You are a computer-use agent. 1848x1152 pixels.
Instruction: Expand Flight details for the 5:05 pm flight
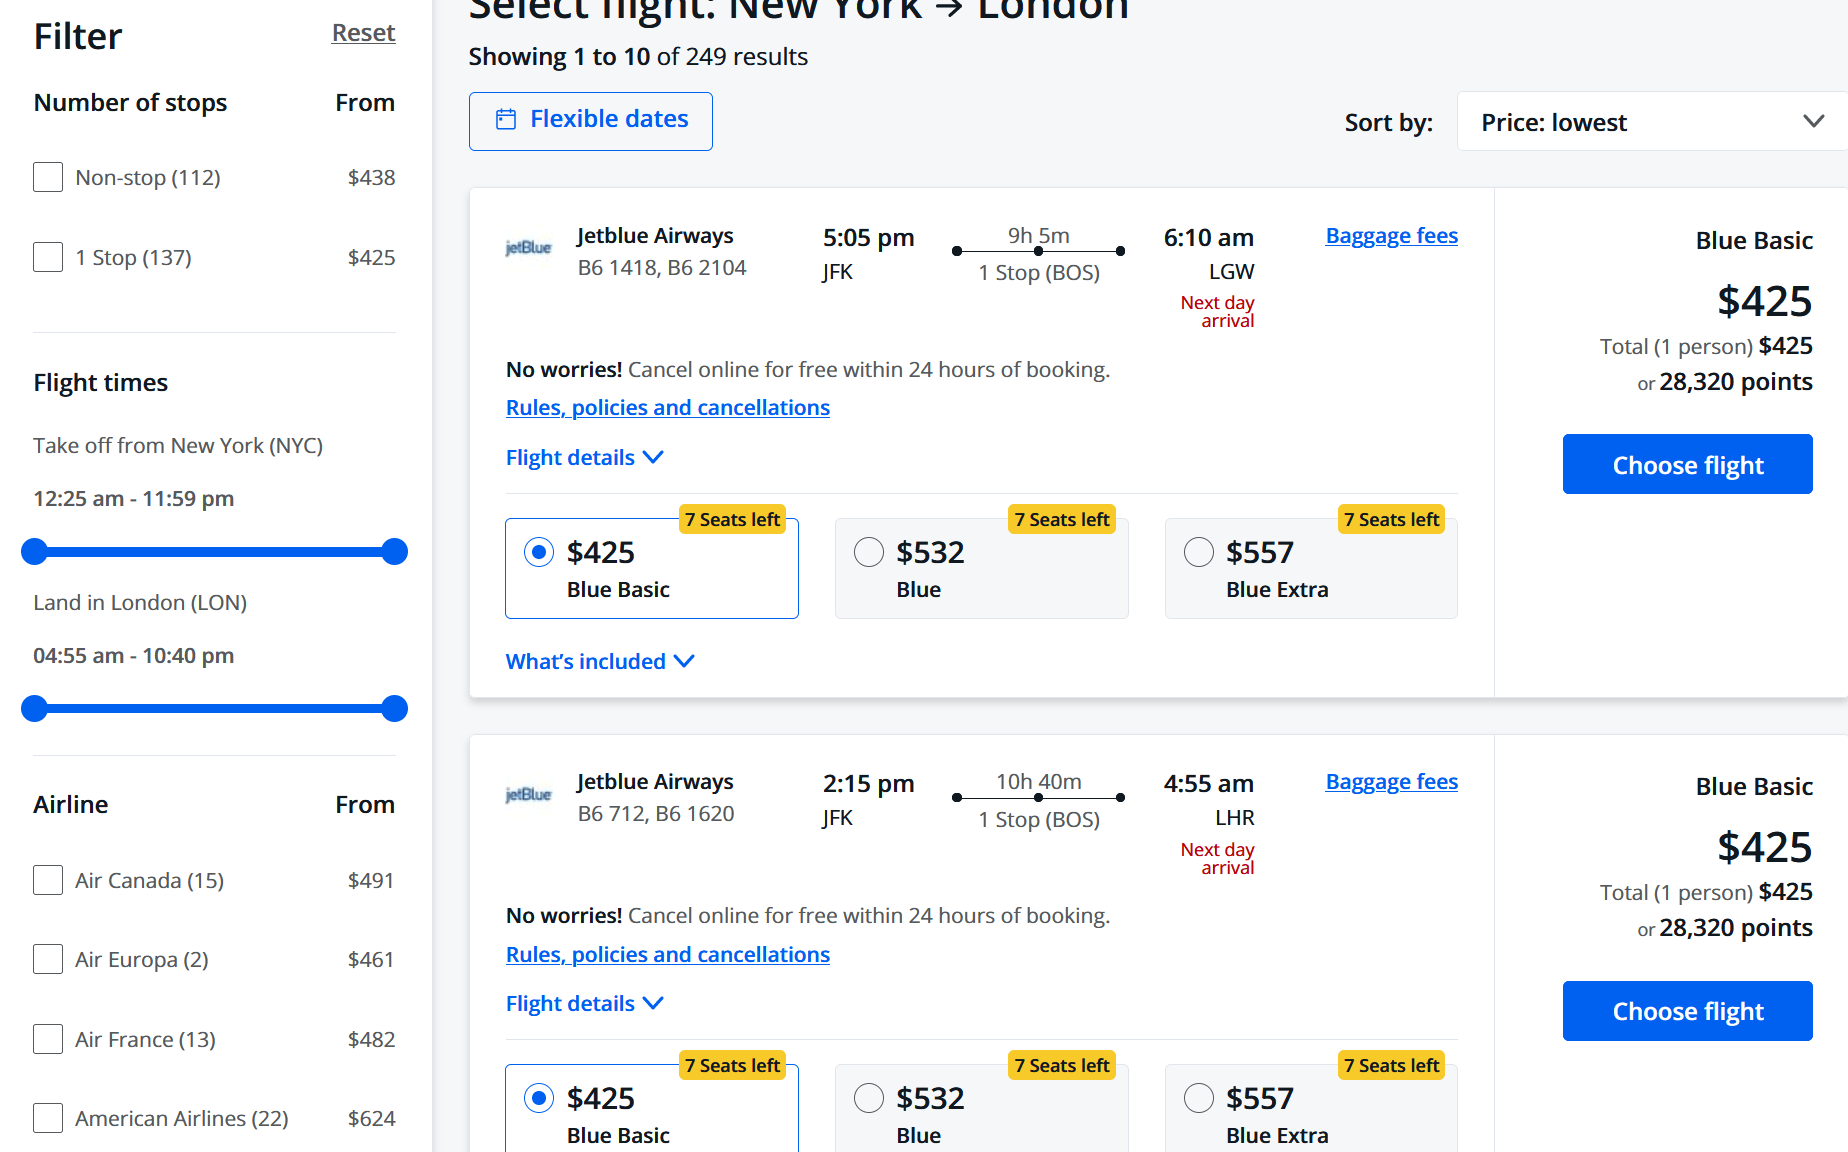tap(571, 457)
